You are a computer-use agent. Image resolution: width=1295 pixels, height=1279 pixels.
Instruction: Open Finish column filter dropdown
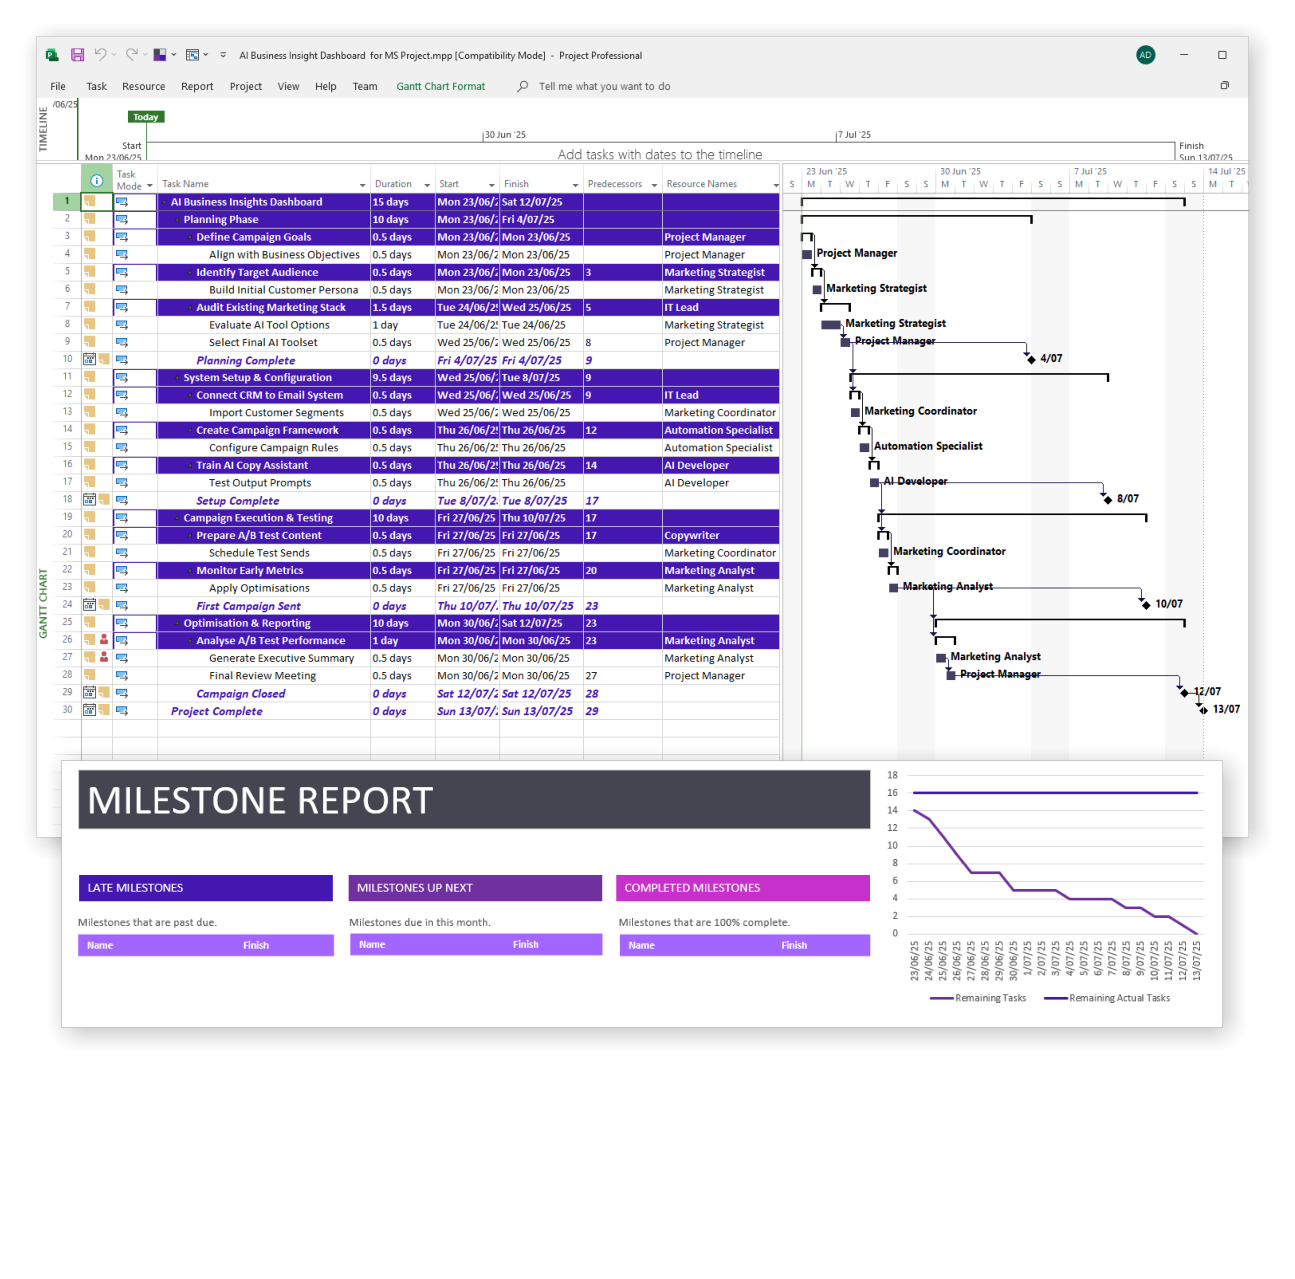click(575, 185)
